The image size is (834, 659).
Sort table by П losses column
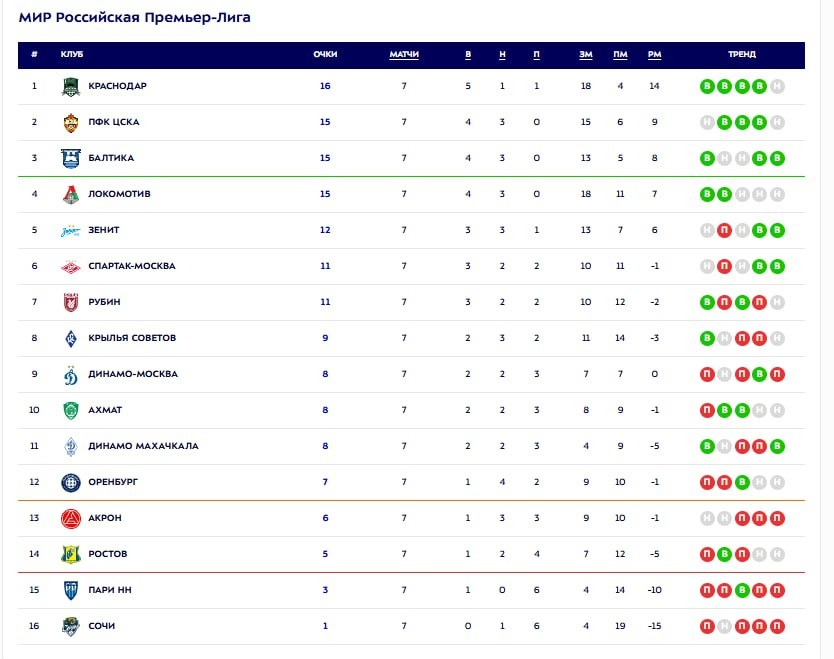[x=536, y=54]
